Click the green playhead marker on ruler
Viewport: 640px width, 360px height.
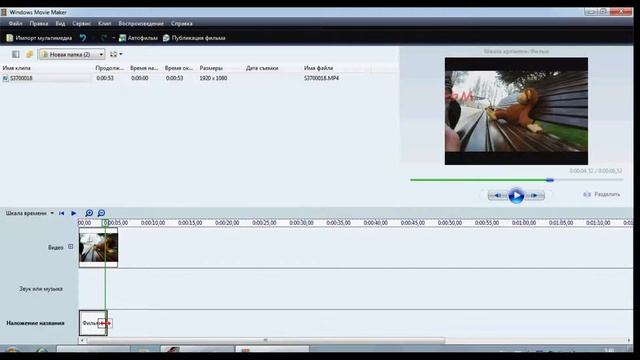[105, 223]
